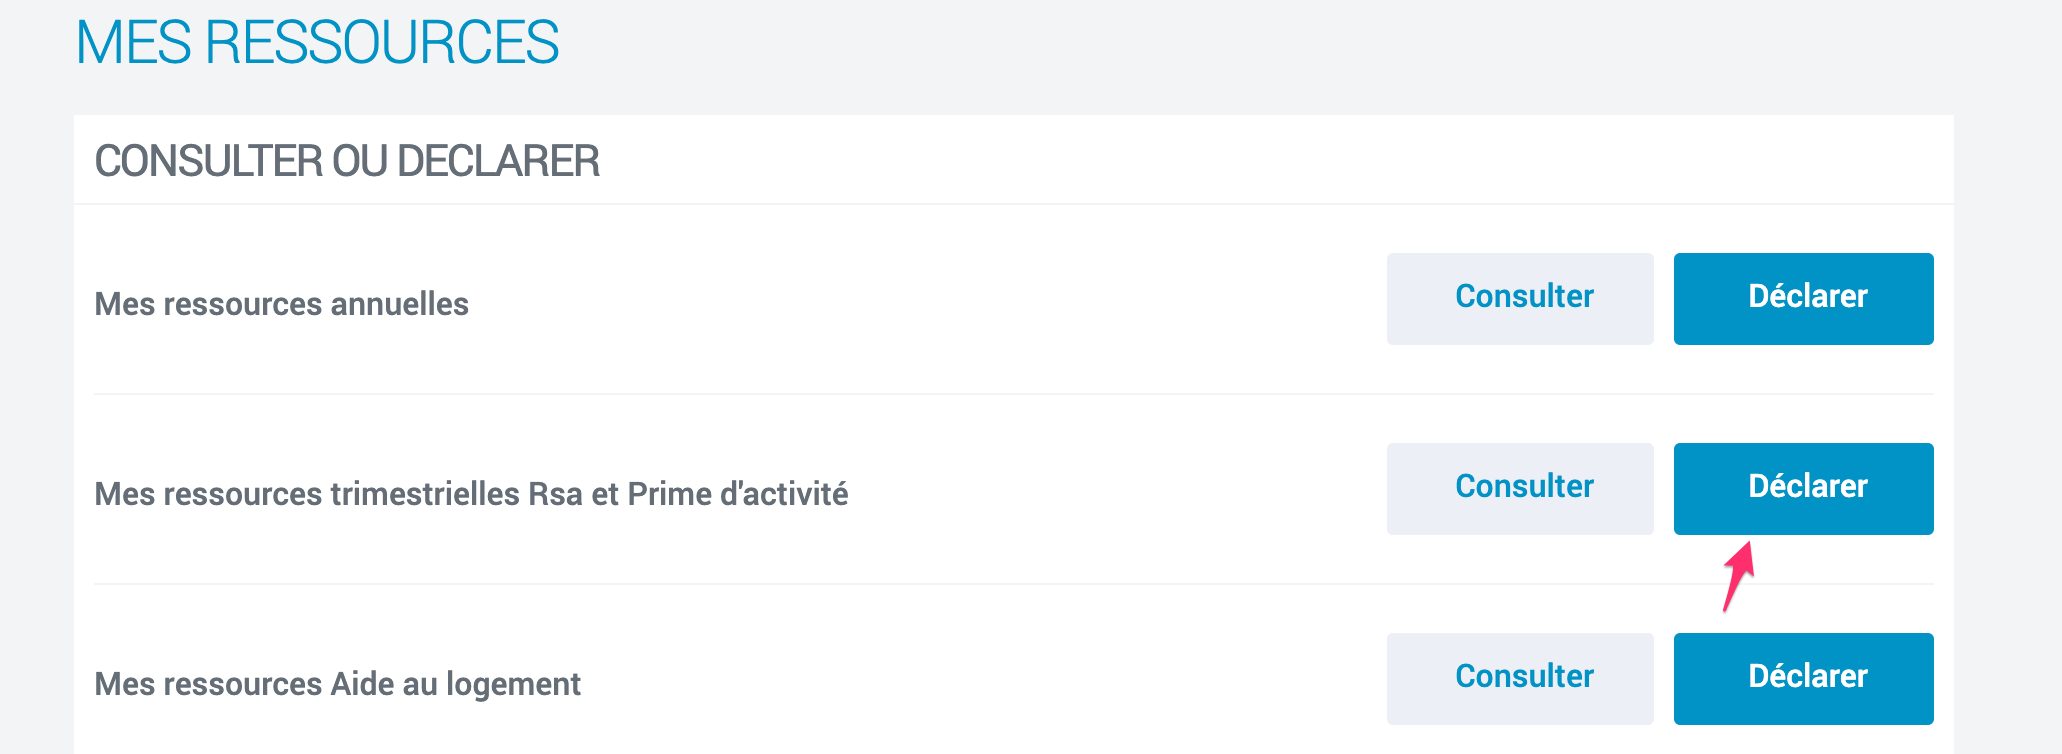Consult housing aid resources via the bottom Consulter
The height and width of the screenshot is (754, 2062).
coord(1520,678)
